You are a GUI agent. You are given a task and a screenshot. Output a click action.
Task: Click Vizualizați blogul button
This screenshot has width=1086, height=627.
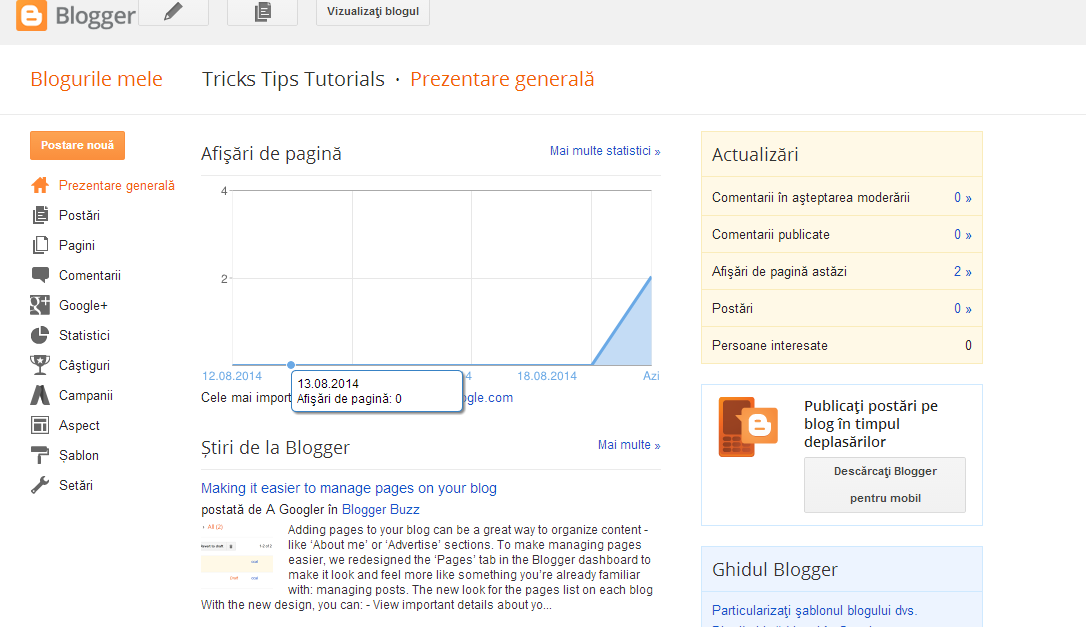373,12
